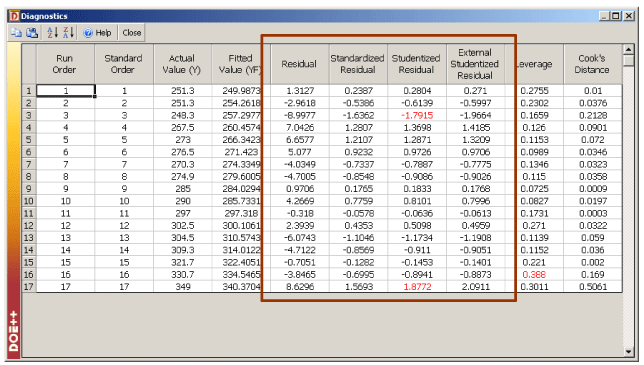Maximize the Diagnostics window
This screenshot has height=365, width=644.
(x=615, y=16)
